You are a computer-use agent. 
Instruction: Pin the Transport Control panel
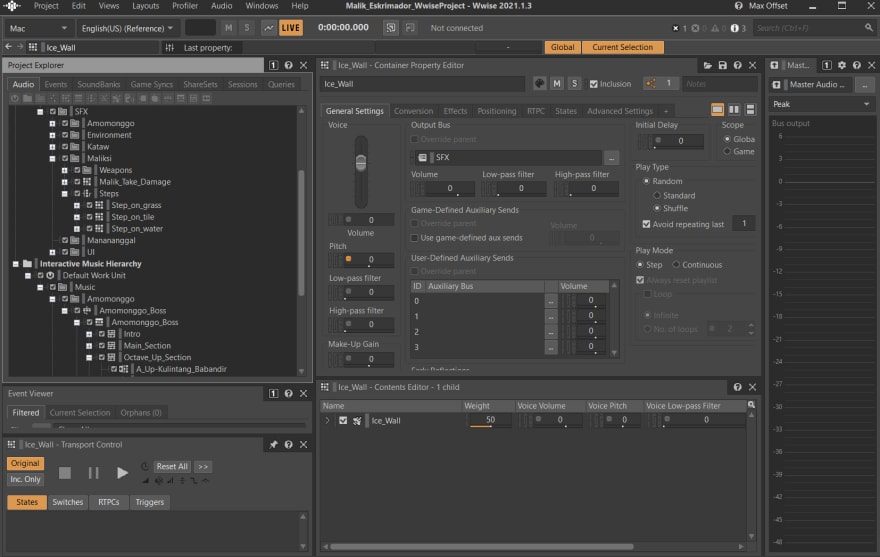(273, 445)
